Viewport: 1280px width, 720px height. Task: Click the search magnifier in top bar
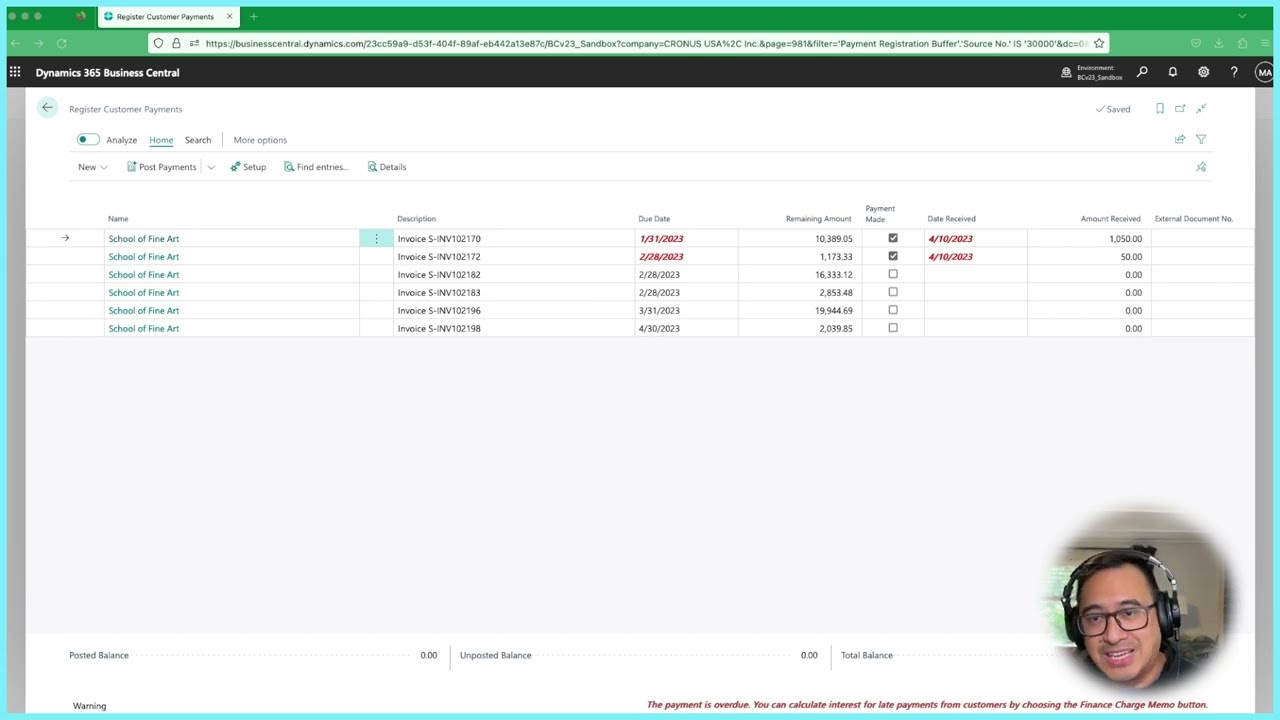(x=1142, y=72)
